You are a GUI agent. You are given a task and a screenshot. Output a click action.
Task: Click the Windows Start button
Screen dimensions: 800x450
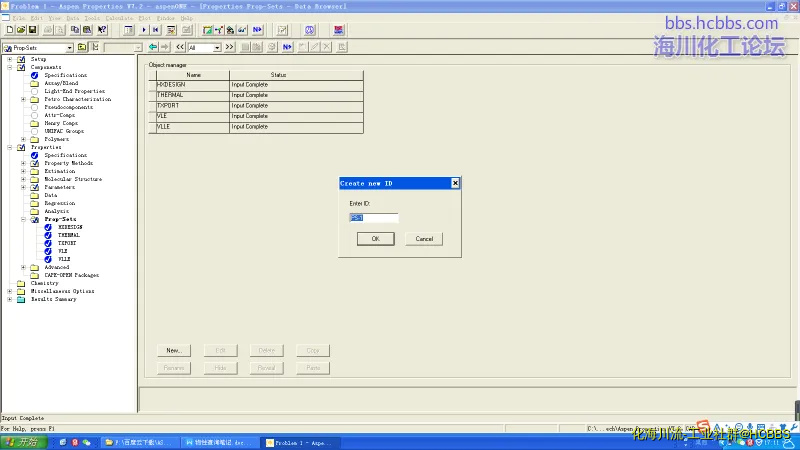pos(24,442)
